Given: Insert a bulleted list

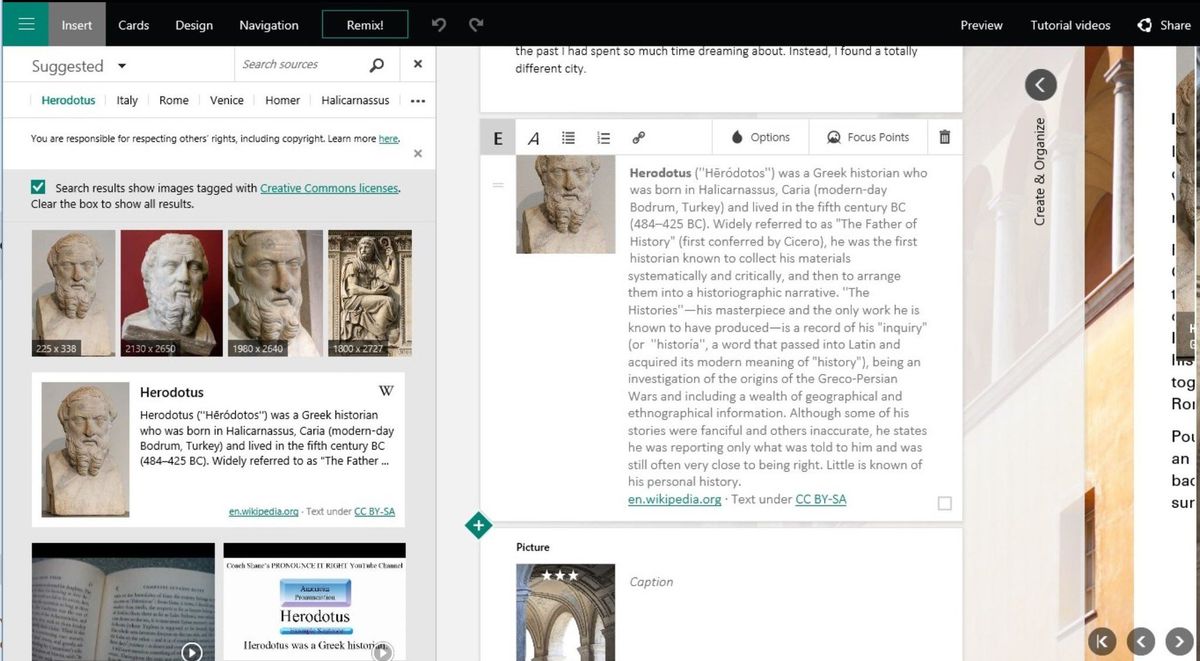Looking at the screenshot, I should [568, 137].
